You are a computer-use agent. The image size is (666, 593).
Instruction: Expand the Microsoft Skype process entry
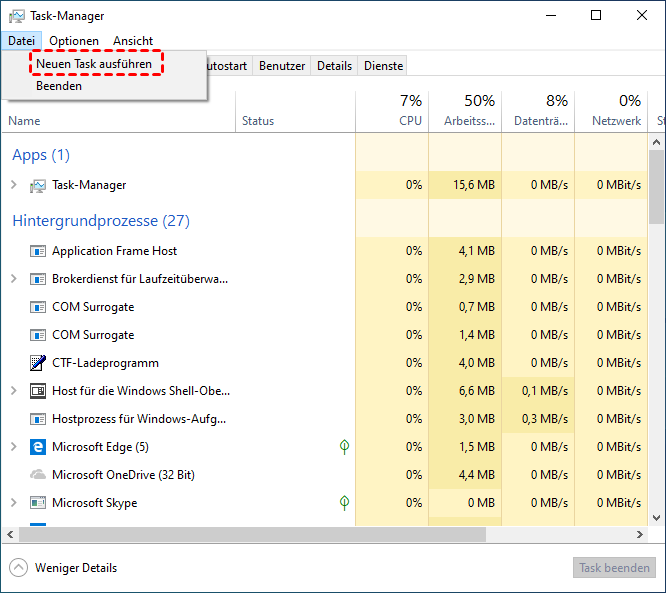14,503
